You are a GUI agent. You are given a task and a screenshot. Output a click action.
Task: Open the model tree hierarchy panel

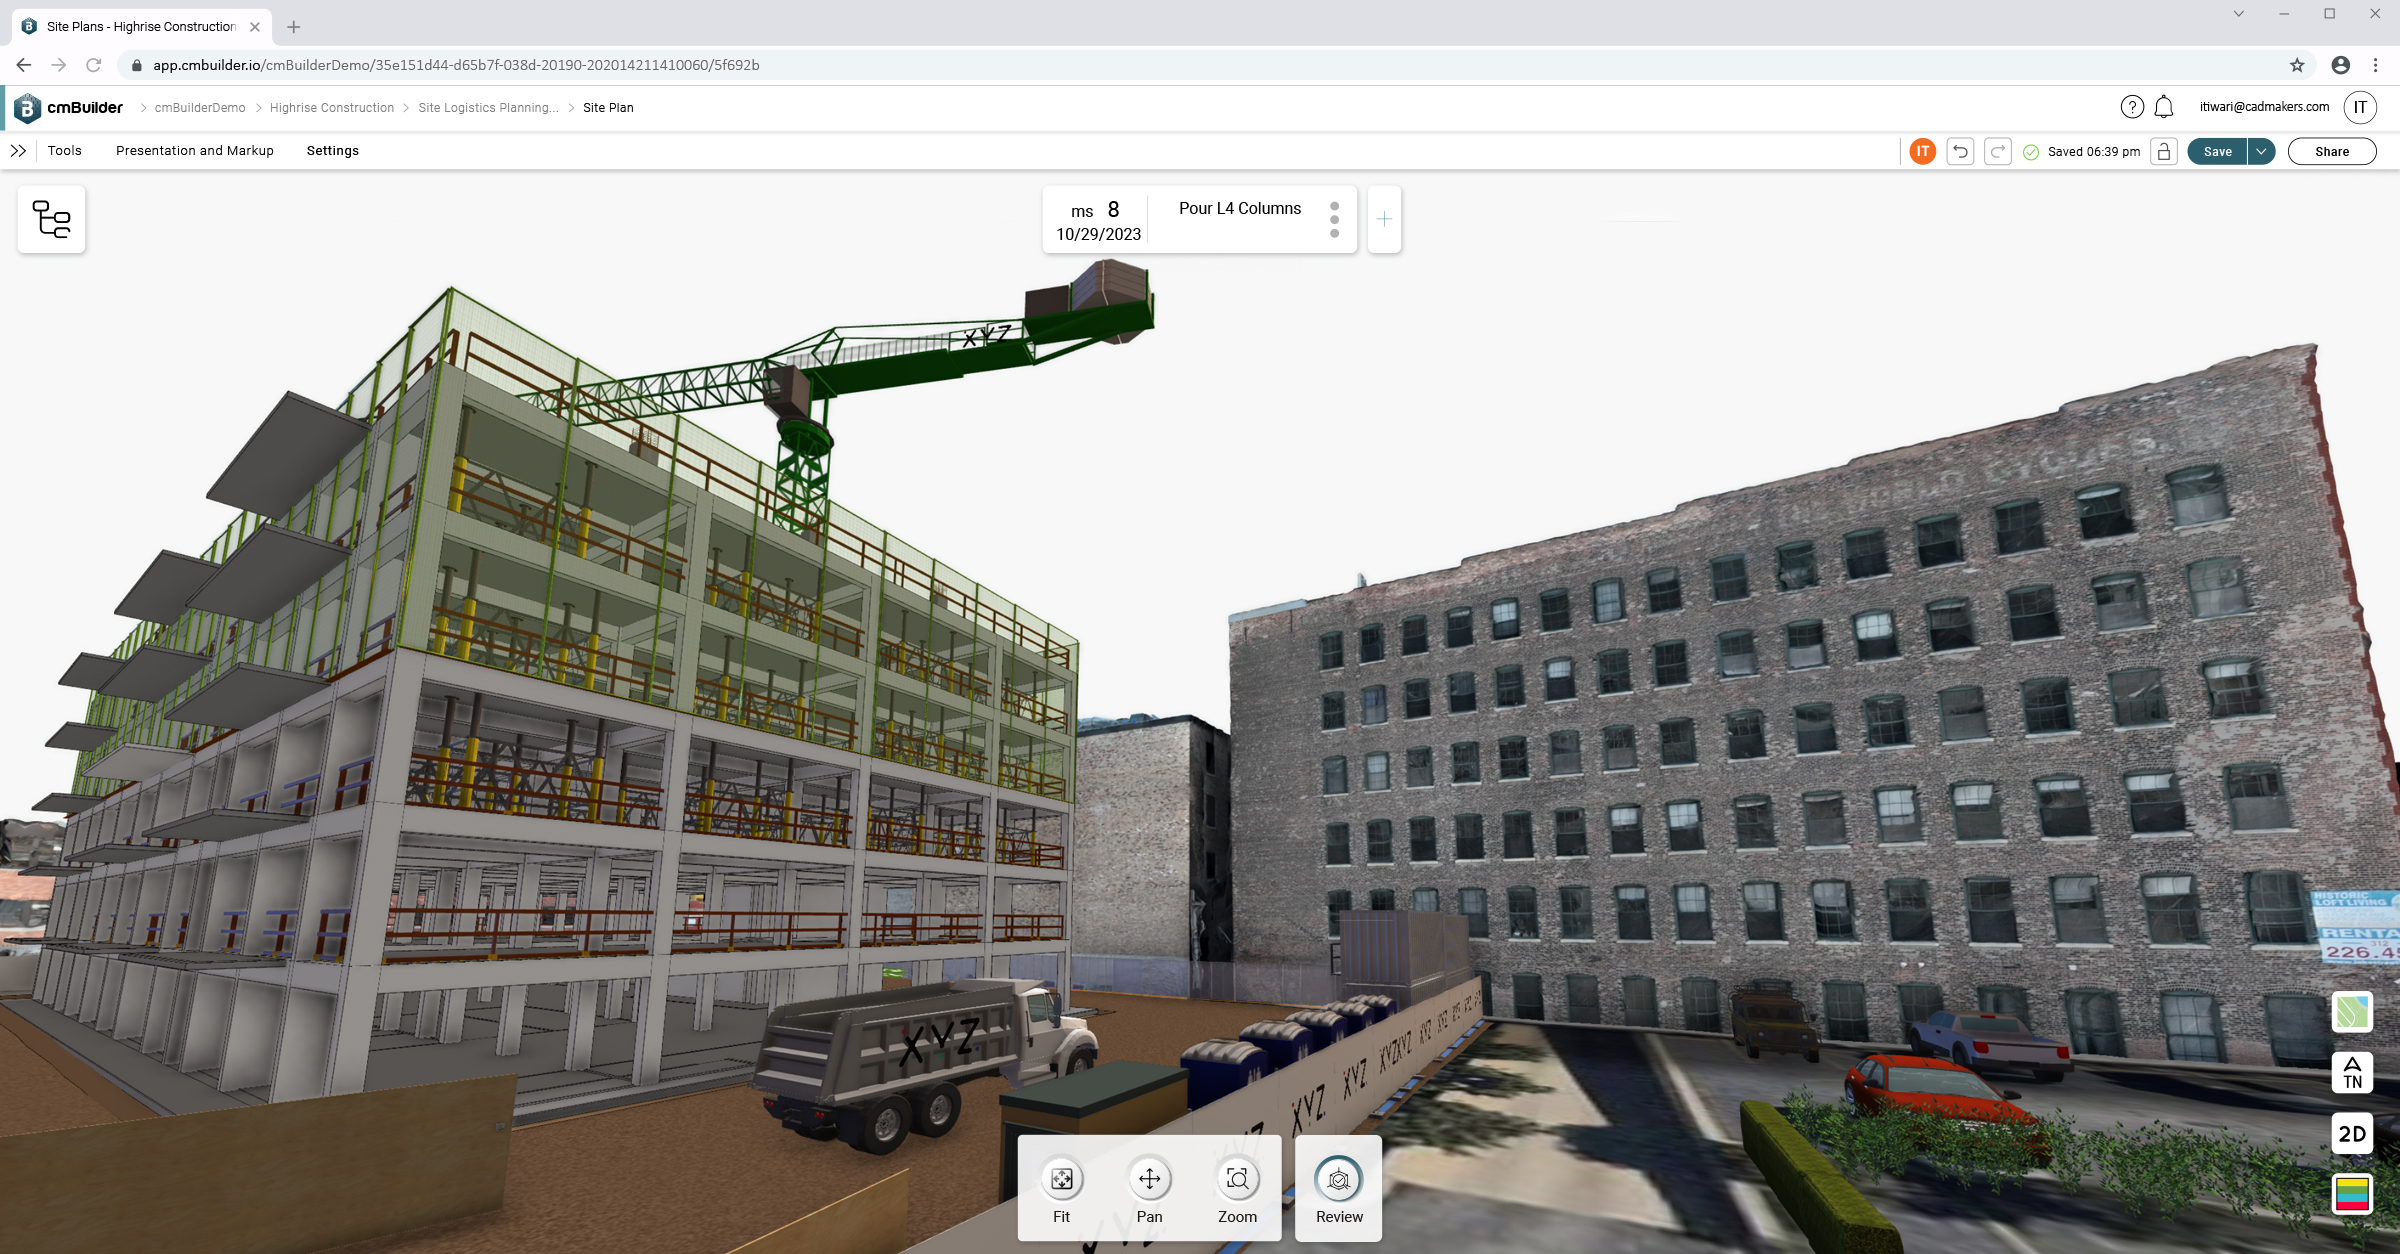tap(51, 219)
